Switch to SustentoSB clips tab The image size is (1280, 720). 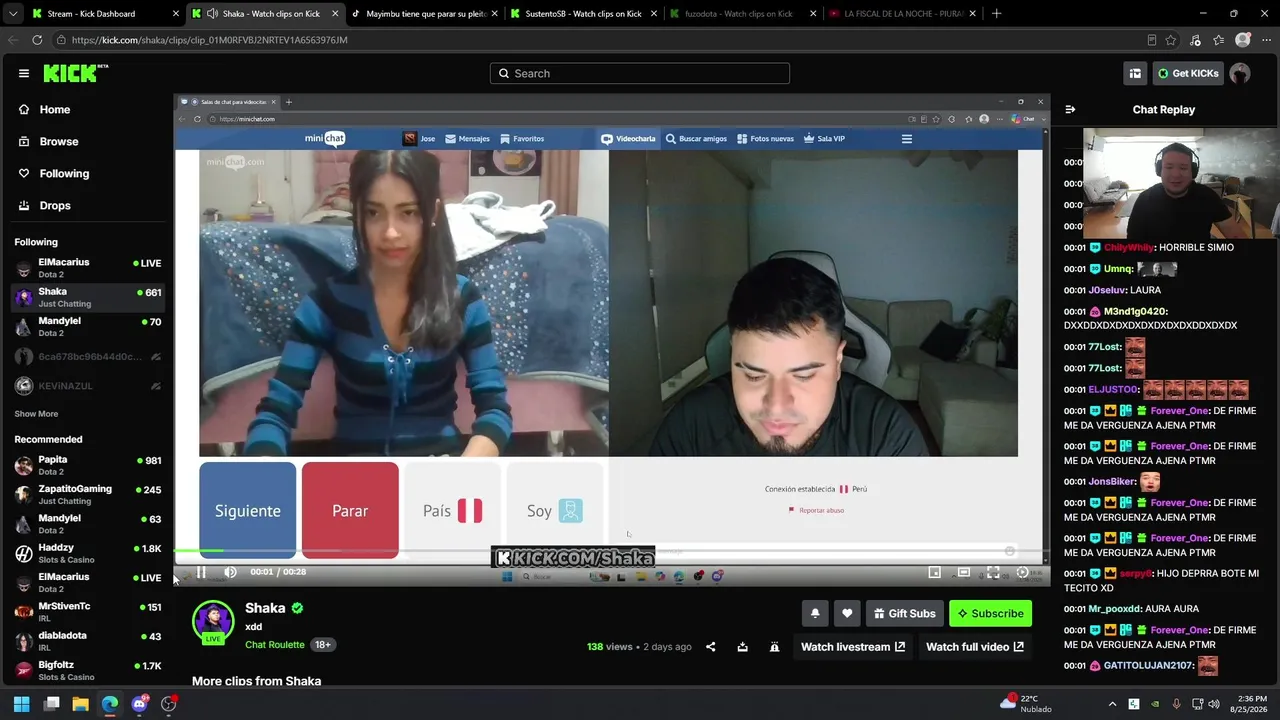583,14
